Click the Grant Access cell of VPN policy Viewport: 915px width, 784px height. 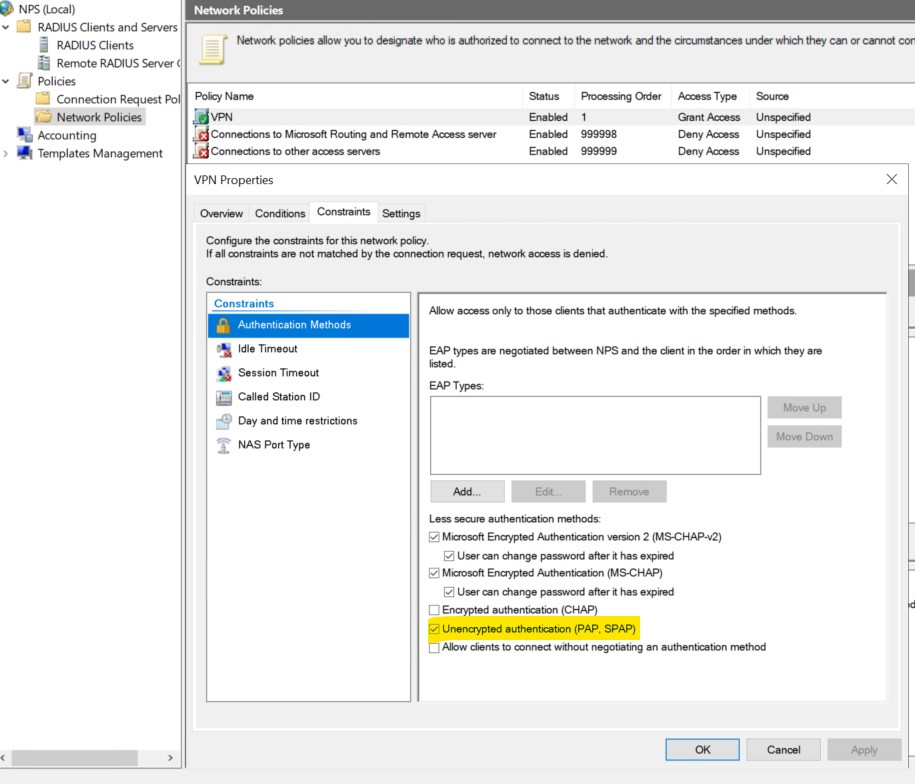point(709,117)
